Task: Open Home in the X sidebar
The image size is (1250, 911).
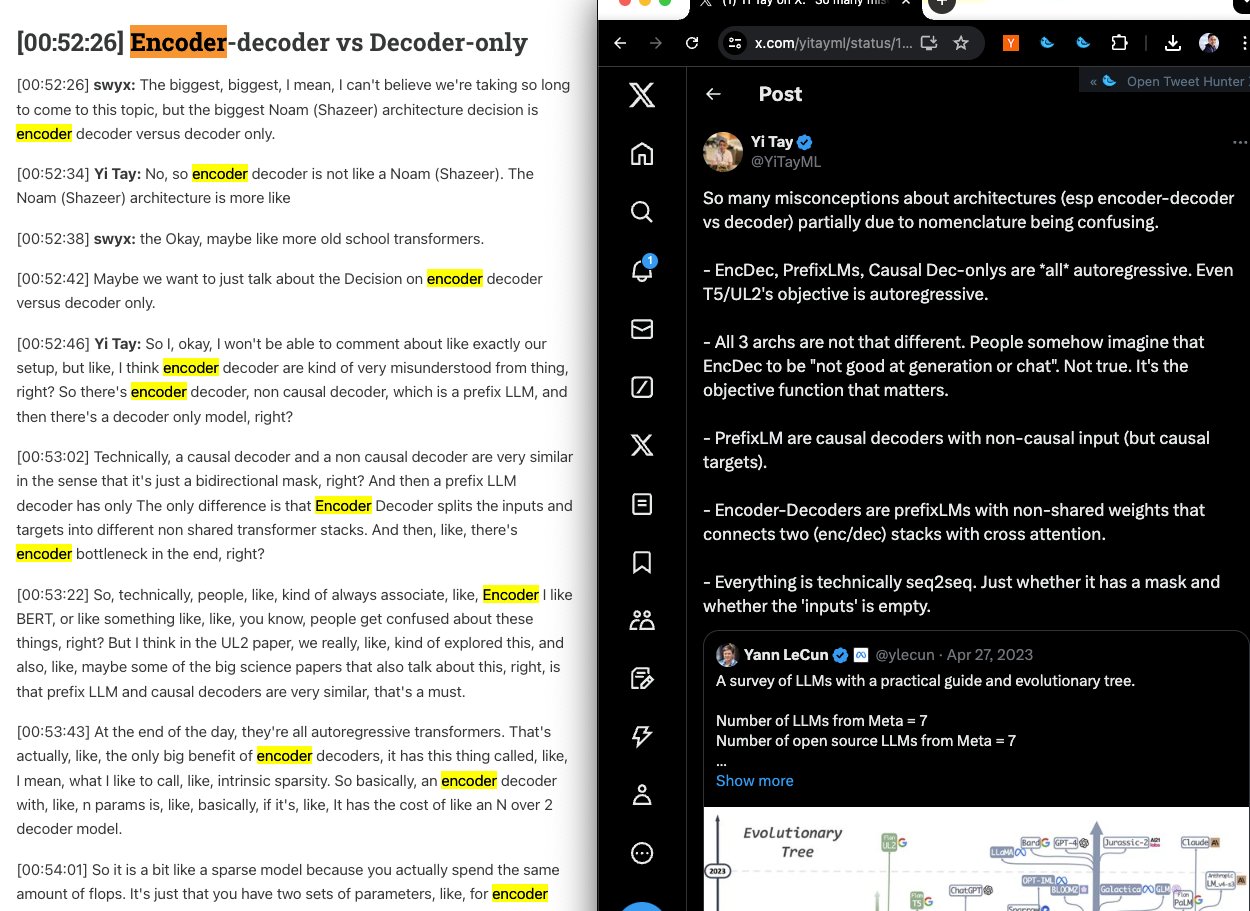Action: tap(642, 154)
